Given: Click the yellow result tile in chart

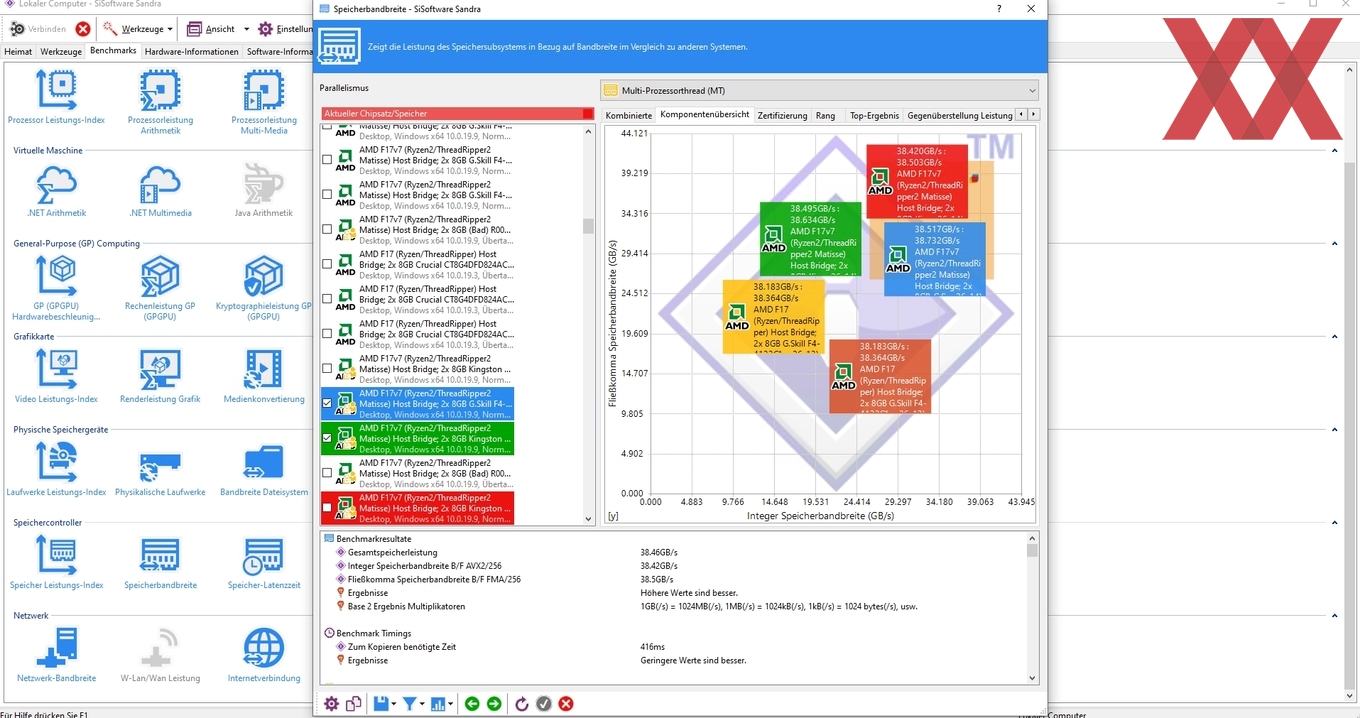Looking at the screenshot, I should [x=774, y=316].
